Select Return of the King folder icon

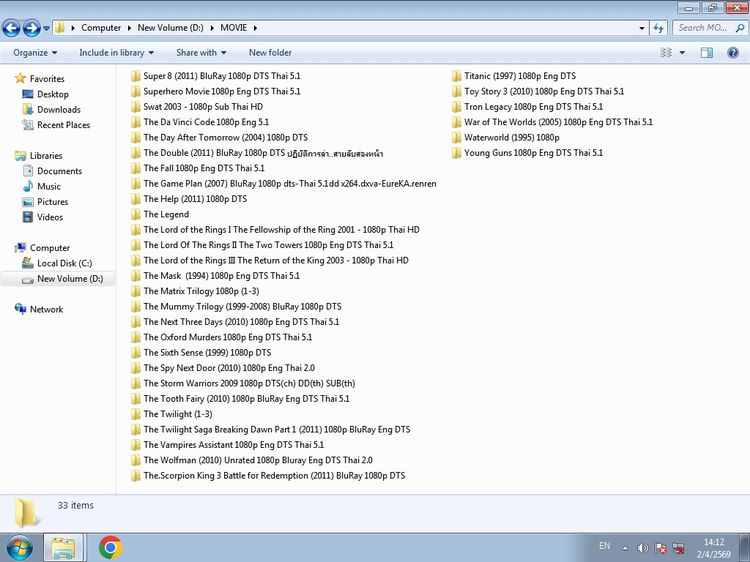(x=135, y=260)
